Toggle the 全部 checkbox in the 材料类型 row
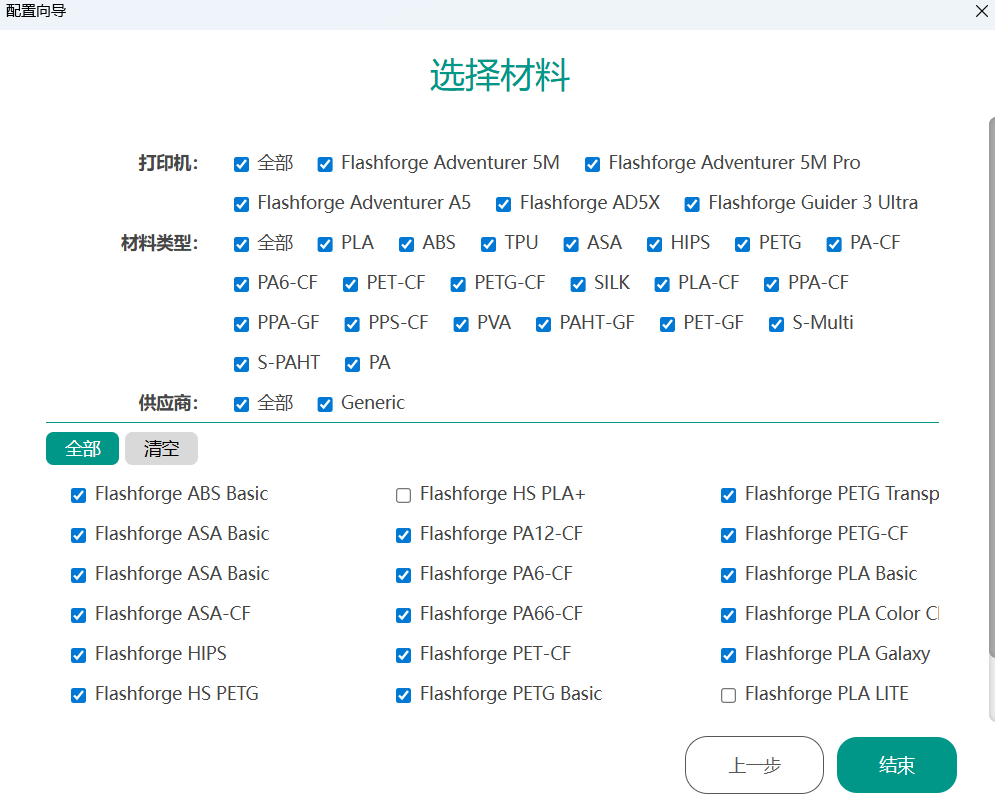The width and height of the screenshot is (995, 805). (x=241, y=244)
